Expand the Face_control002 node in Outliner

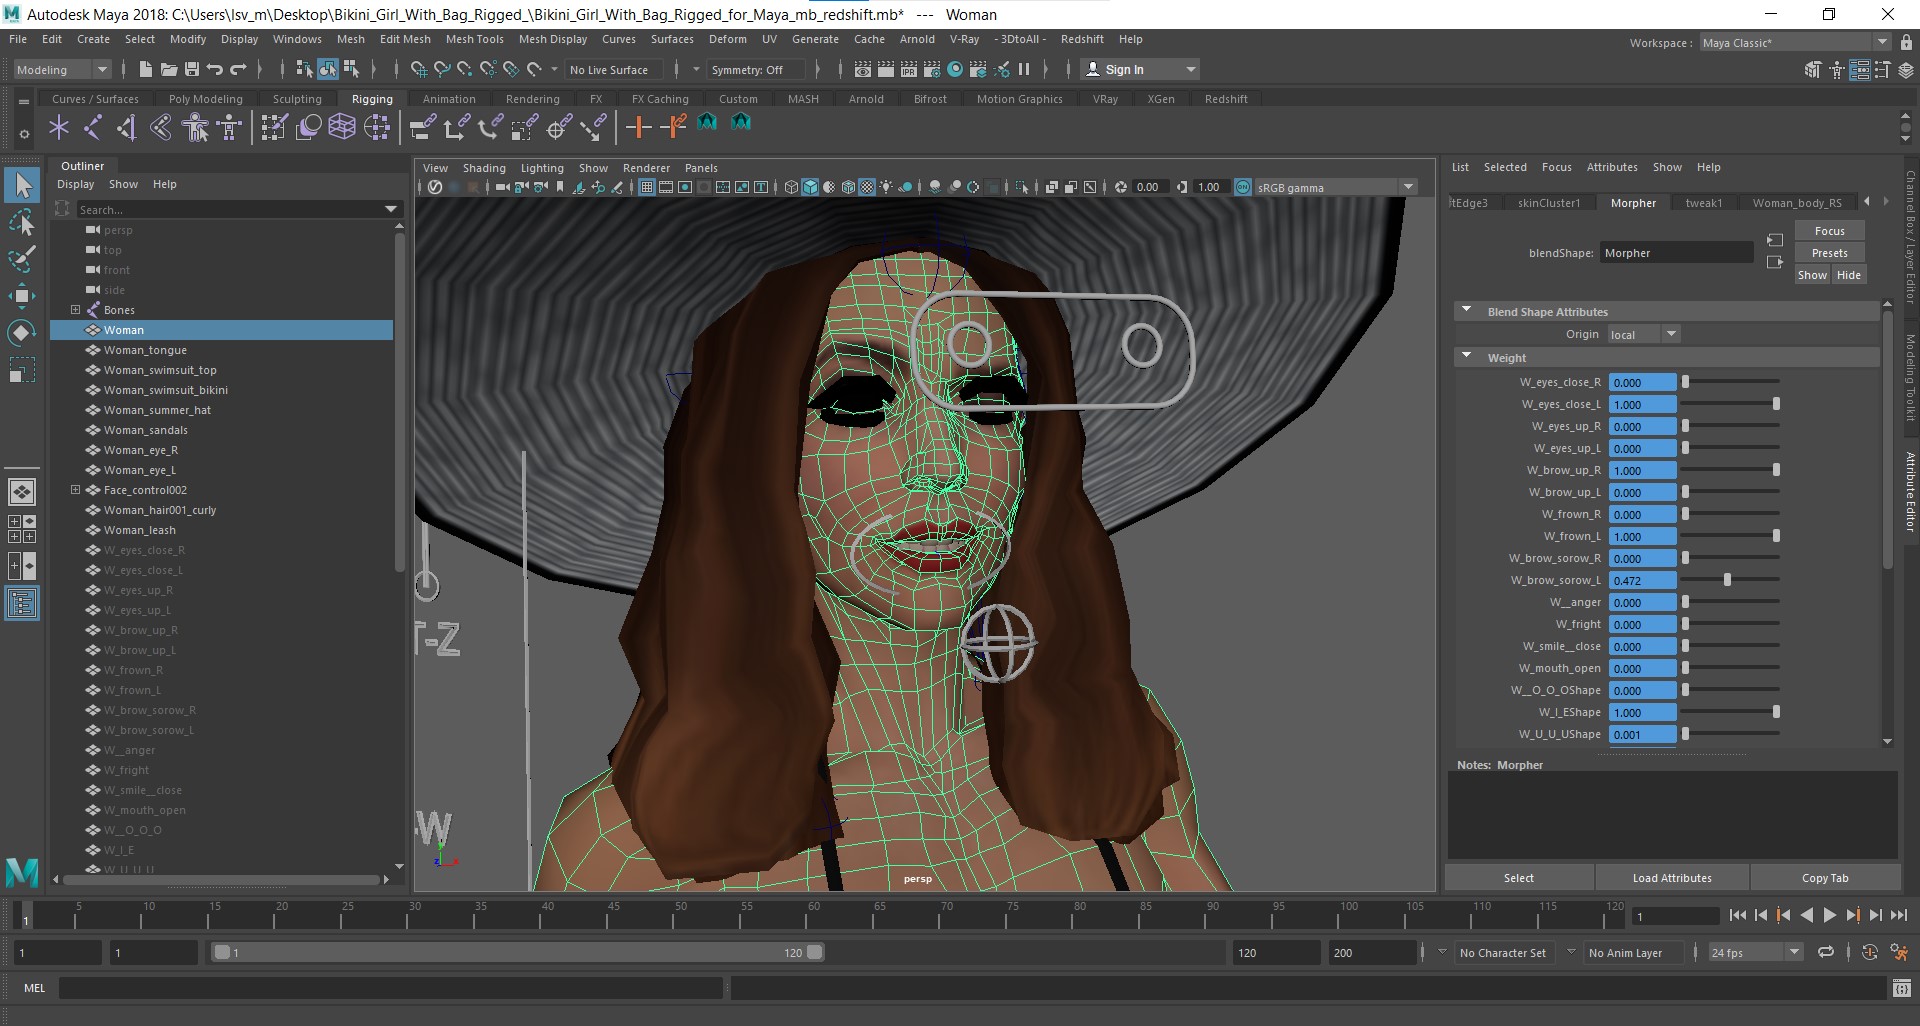pos(75,490)
